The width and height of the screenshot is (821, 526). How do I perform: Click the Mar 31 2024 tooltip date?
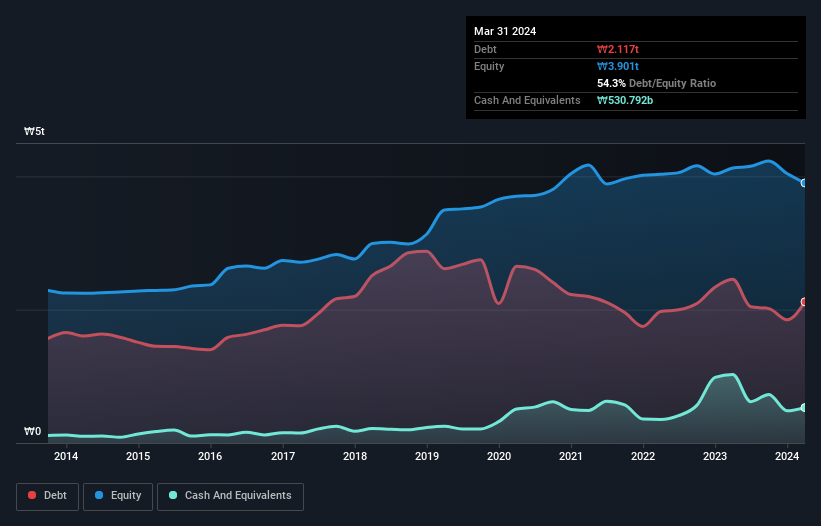point(505,31)
